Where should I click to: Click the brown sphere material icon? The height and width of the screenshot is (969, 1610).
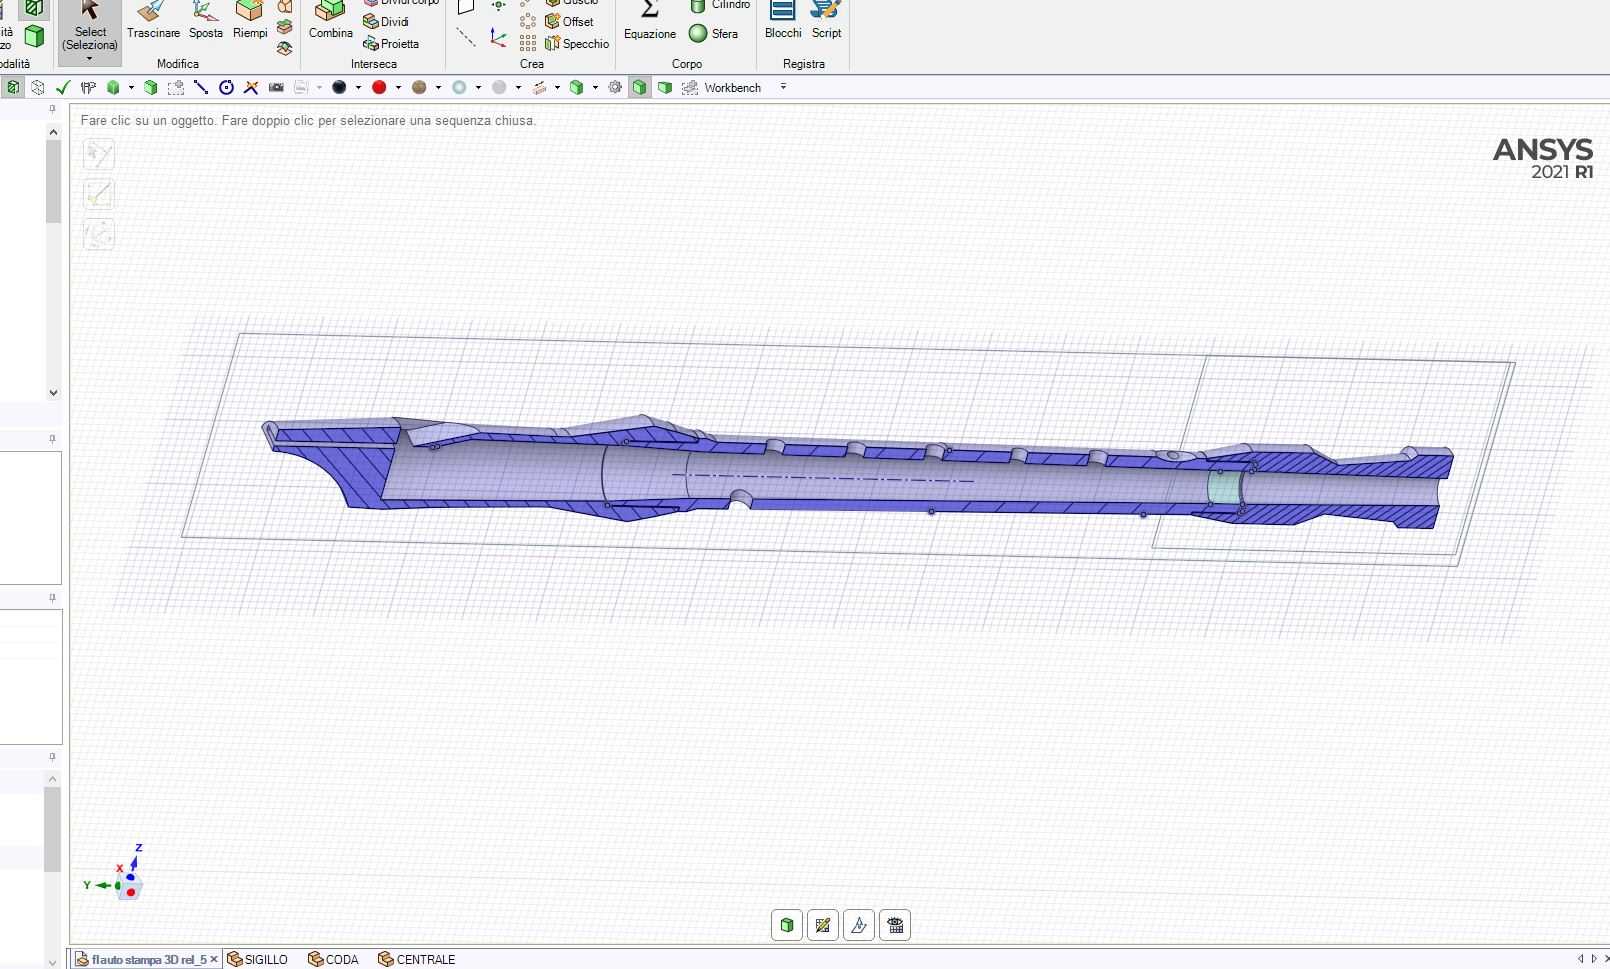(x=419, y=88)
